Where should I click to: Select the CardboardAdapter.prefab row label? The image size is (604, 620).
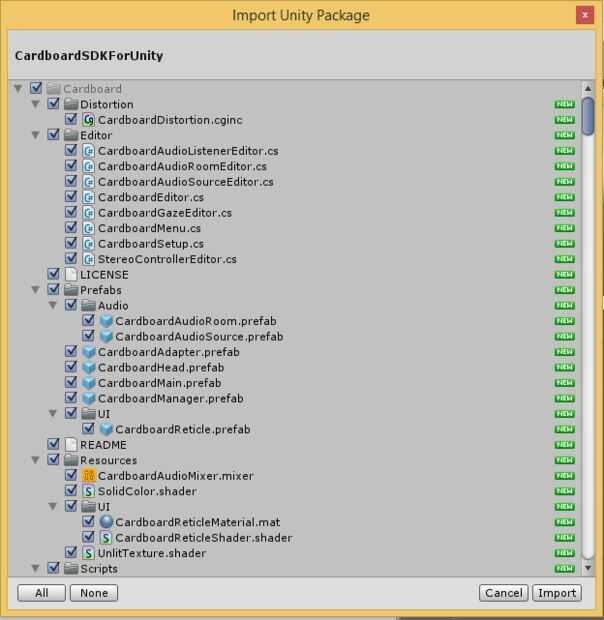tap(169, 352)
